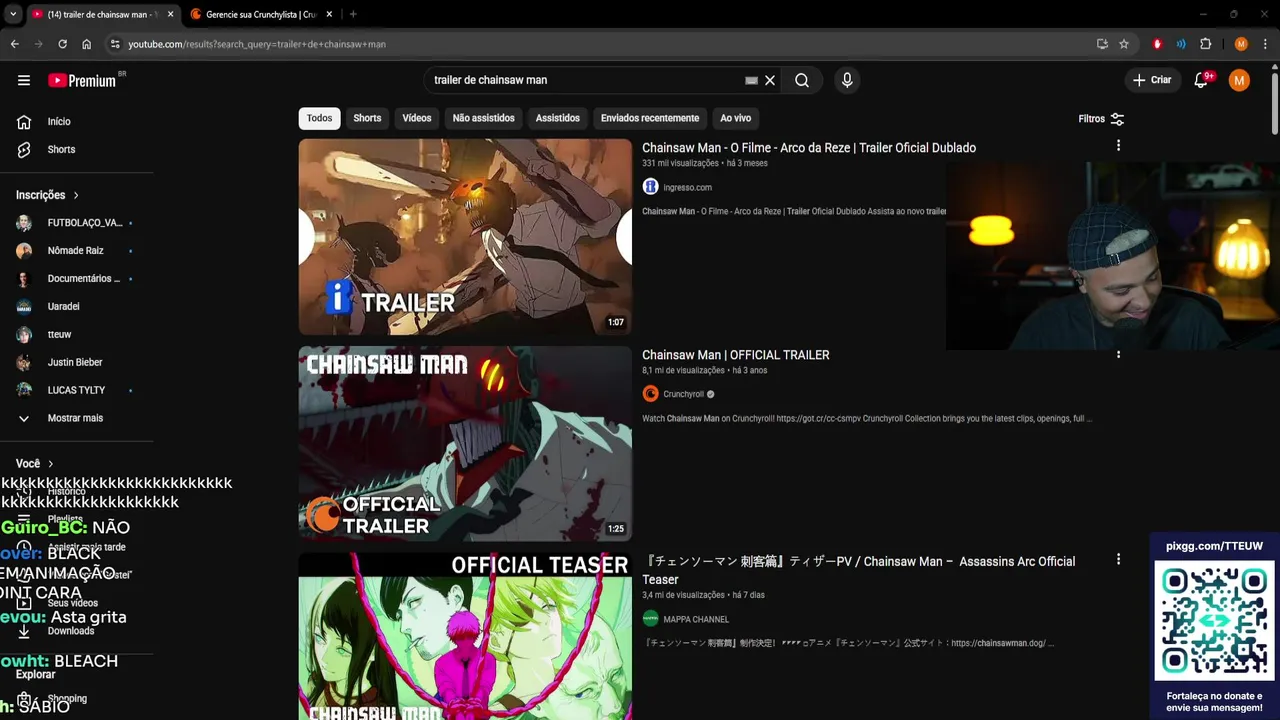Screen dimensions: 1280x720
Task: Open the LUCAS TYLTY subscription channel
Action: pos(77,390)
